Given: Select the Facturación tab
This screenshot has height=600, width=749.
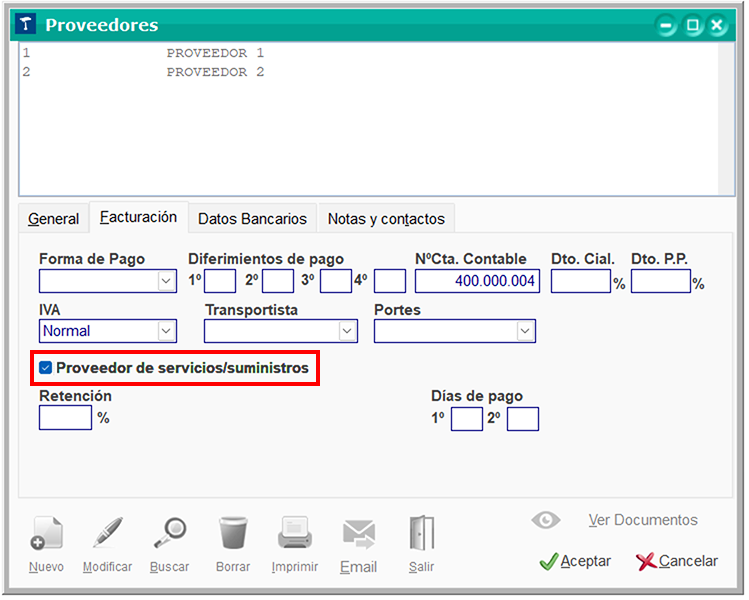Looking at the screenshot, I should (x=138, y=217).
